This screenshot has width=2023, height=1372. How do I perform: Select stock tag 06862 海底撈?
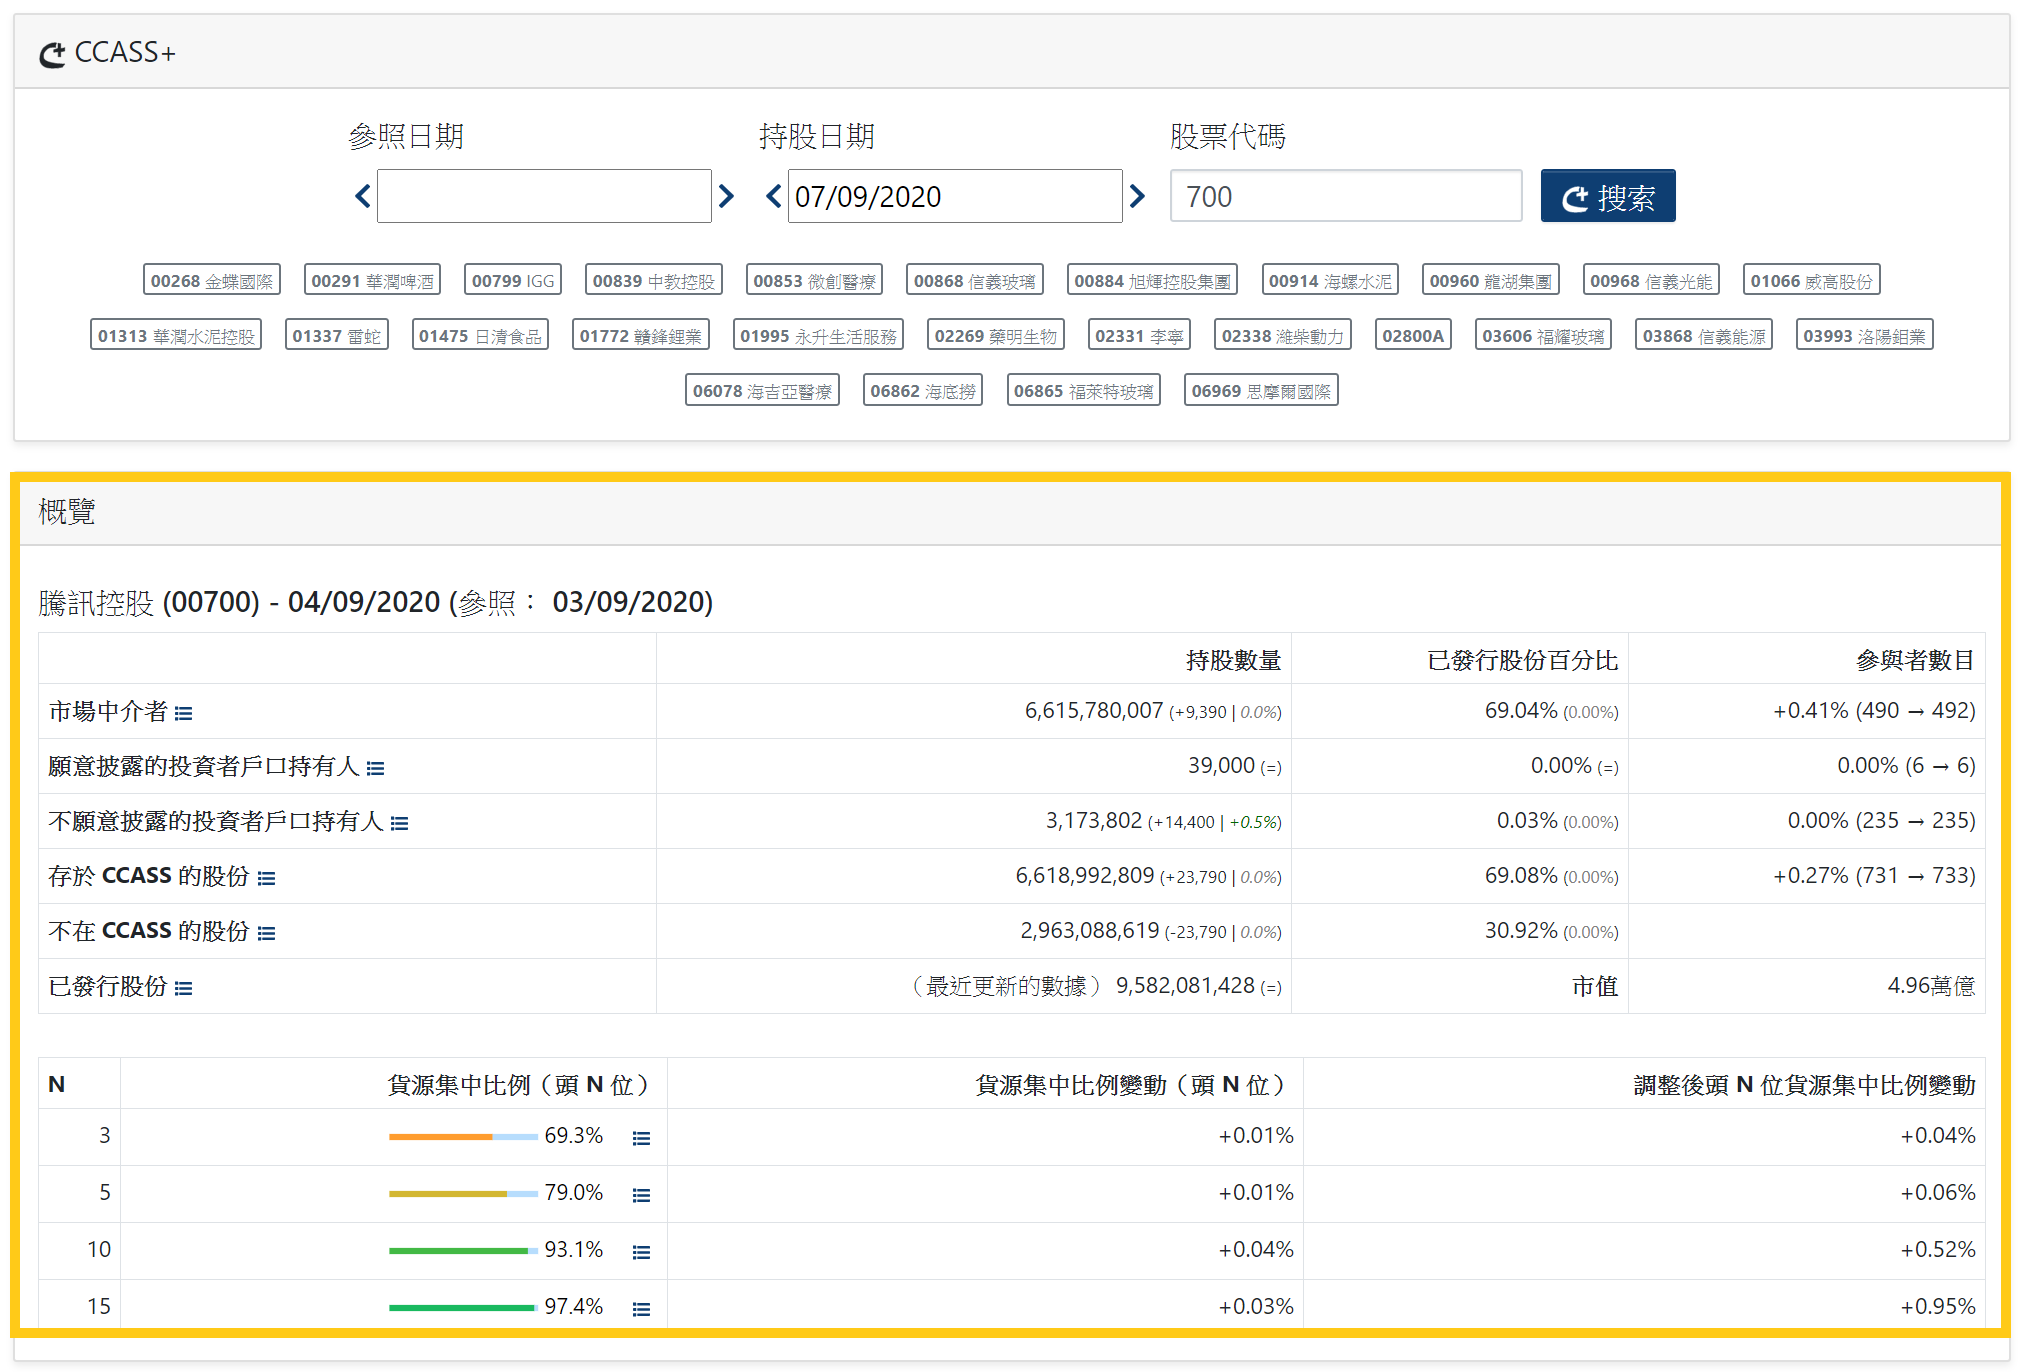(x=922, y=391)
